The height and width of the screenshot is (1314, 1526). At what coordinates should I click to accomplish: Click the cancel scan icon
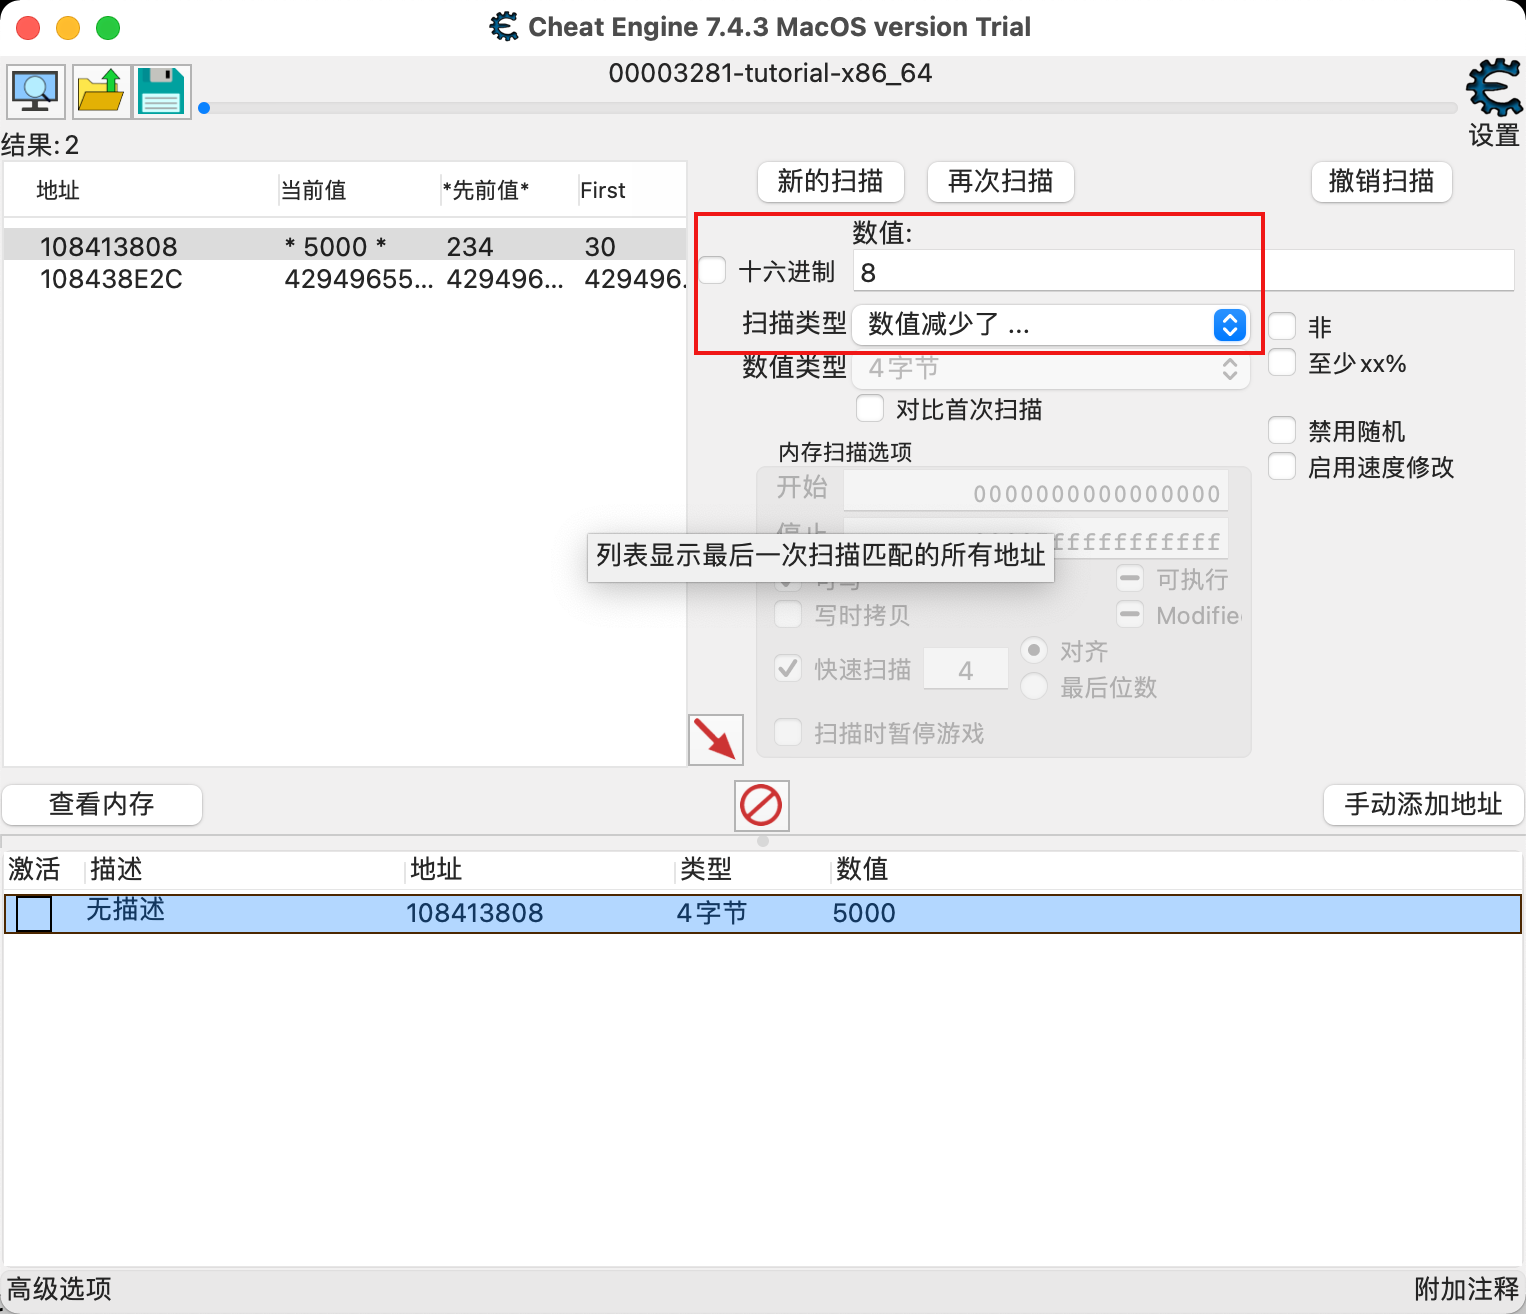[x=761, y=805]
